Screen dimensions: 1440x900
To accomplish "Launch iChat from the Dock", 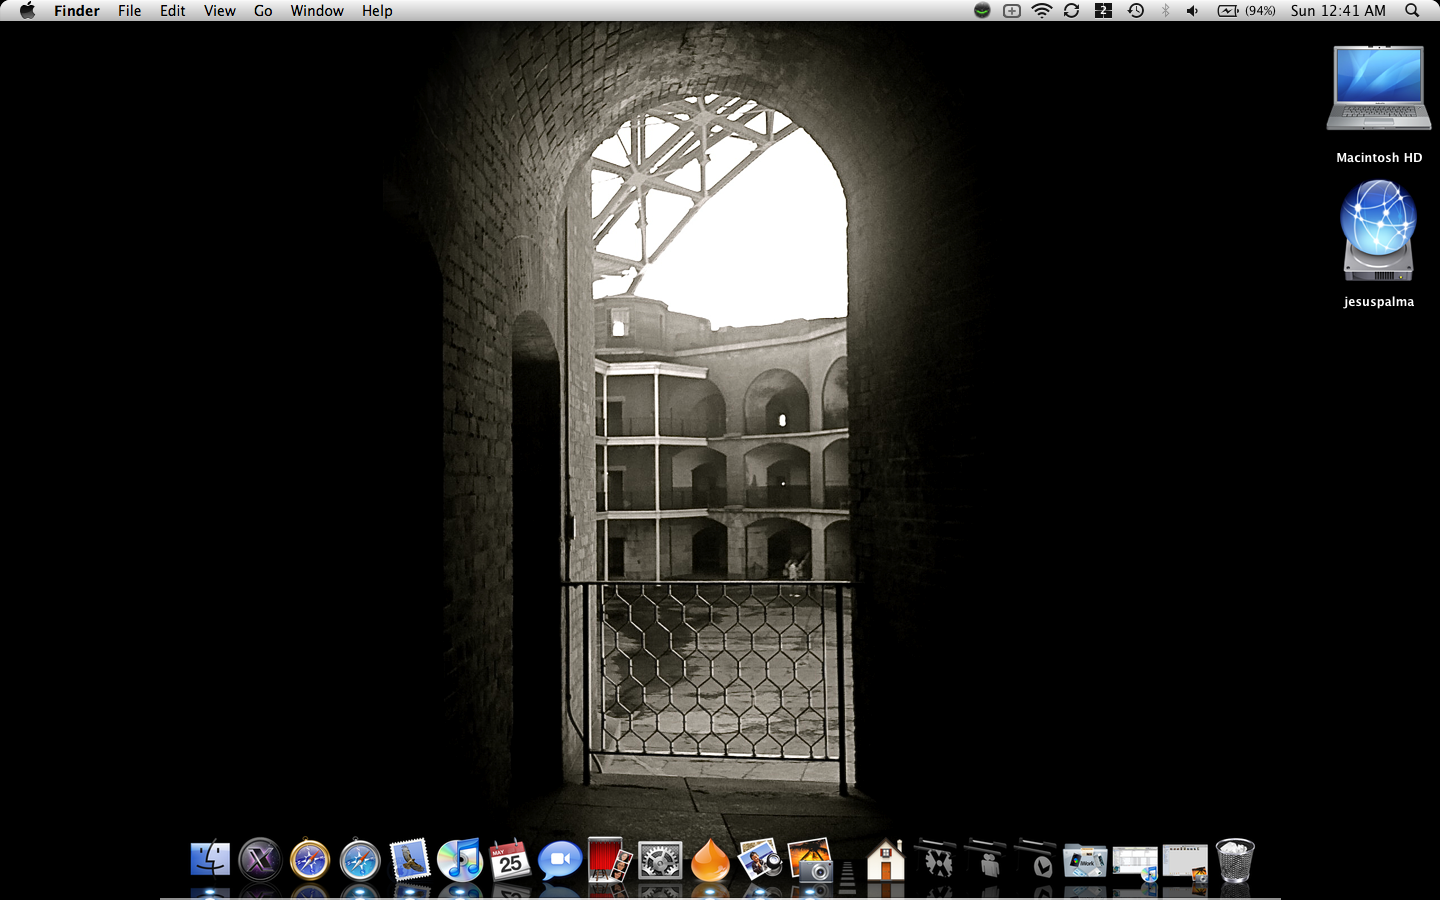I will [x=560, y=860].
